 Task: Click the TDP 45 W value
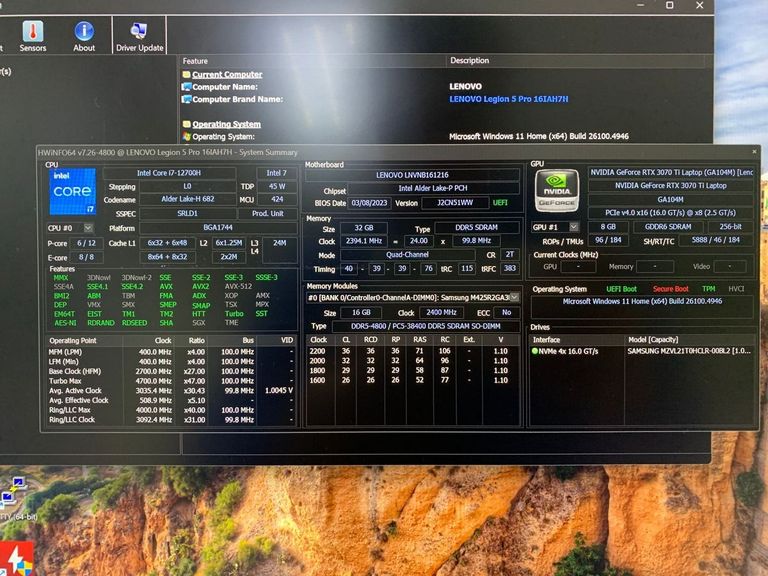[x=277, y=186]
